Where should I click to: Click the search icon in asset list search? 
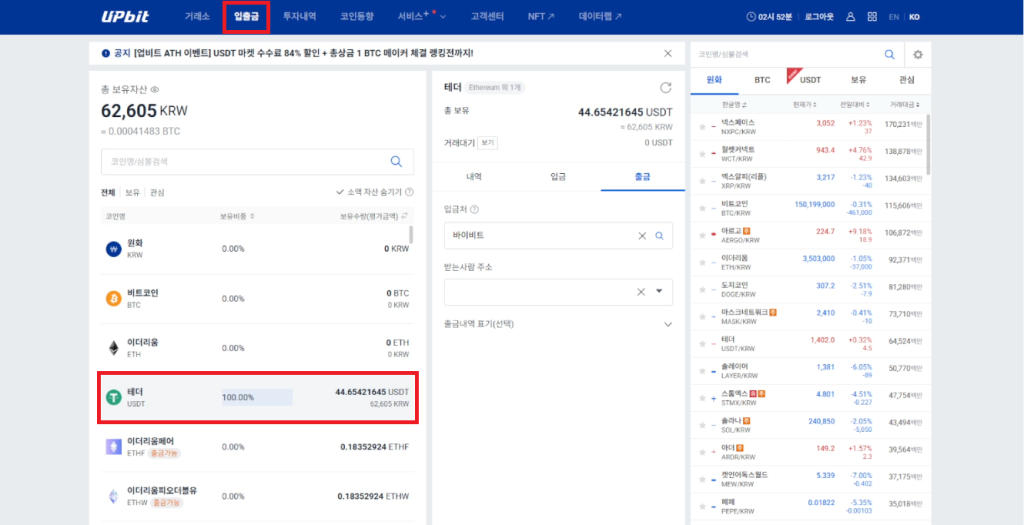396,161
